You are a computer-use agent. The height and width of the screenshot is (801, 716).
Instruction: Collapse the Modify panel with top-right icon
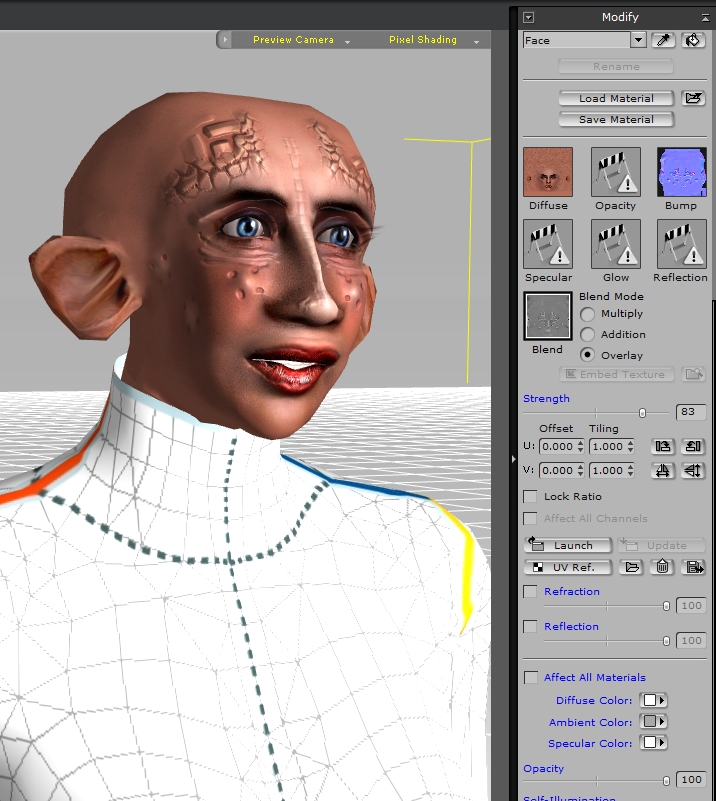705,17
